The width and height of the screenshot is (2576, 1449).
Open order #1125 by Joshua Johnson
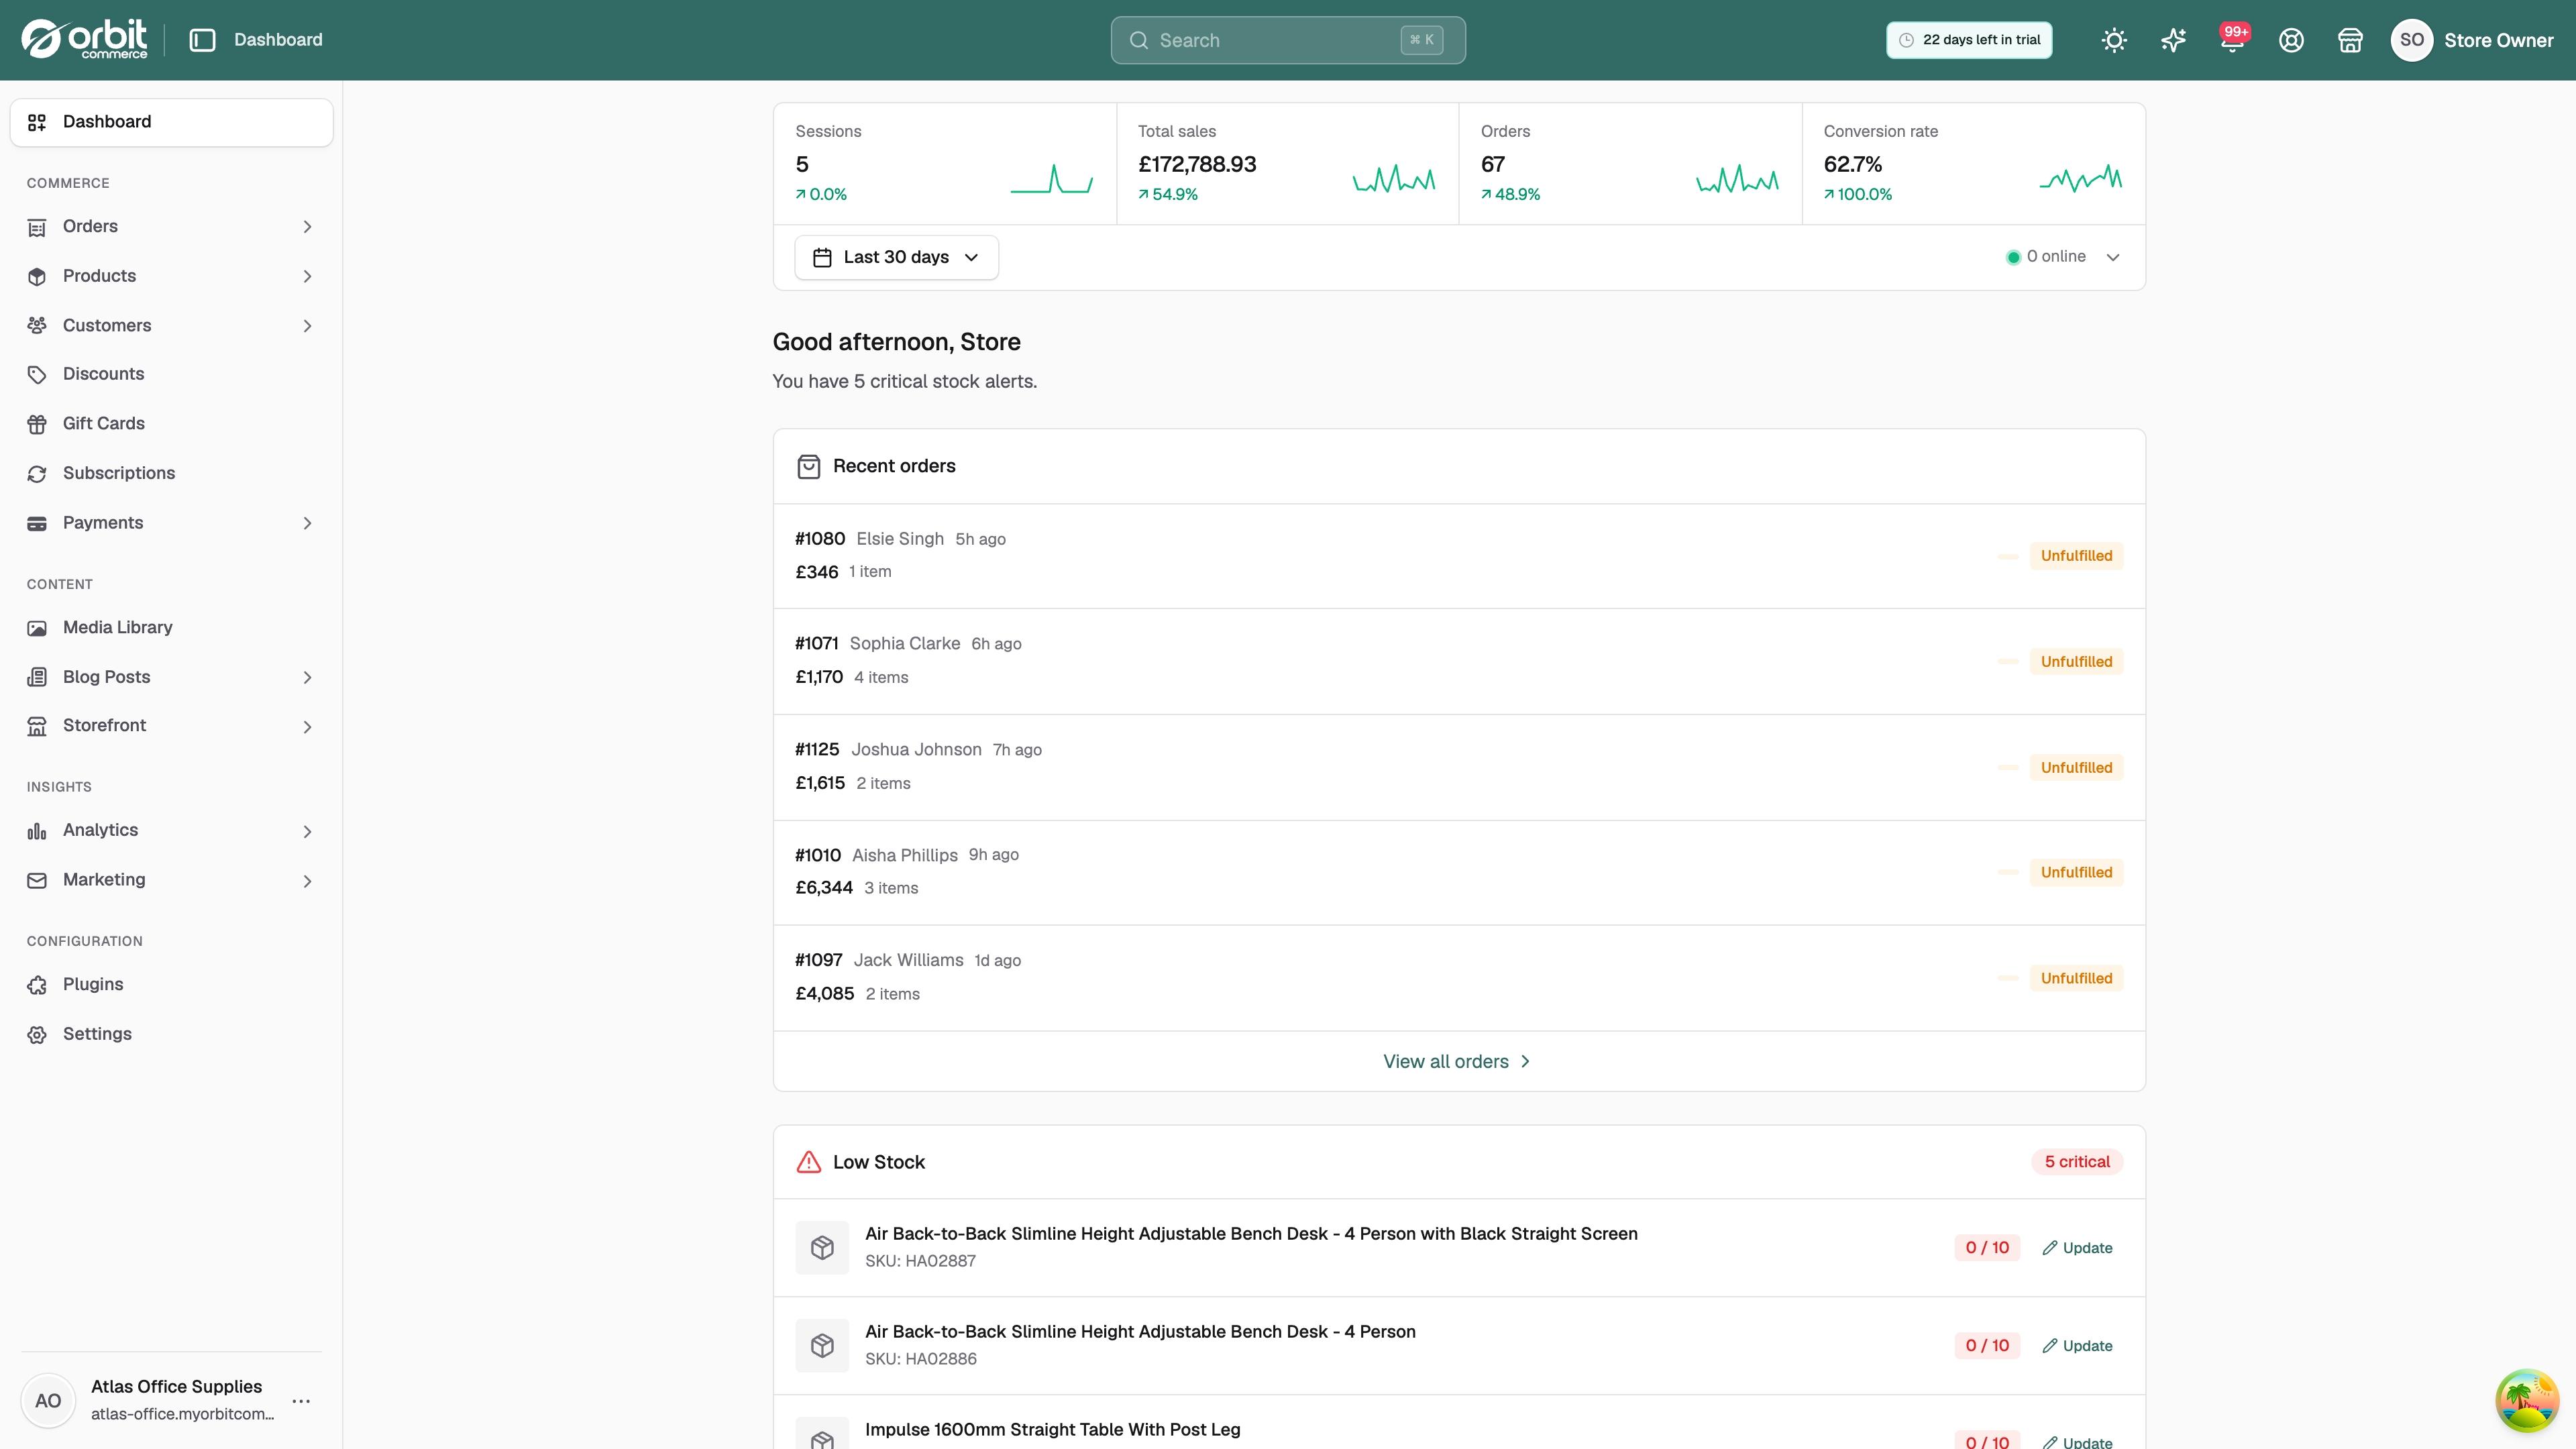coord(1459,767)
